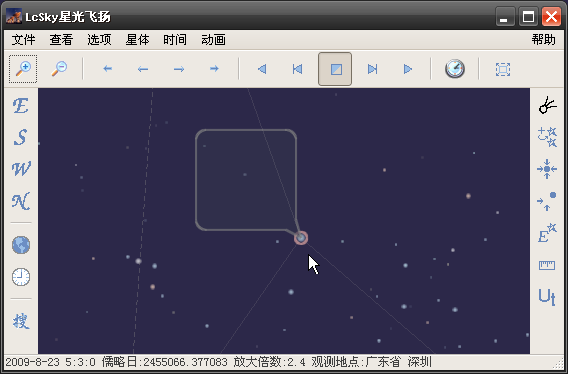Click the zoom in magnifier icon
This screenshot has width=568, height=374.
[x=23, y=69]
